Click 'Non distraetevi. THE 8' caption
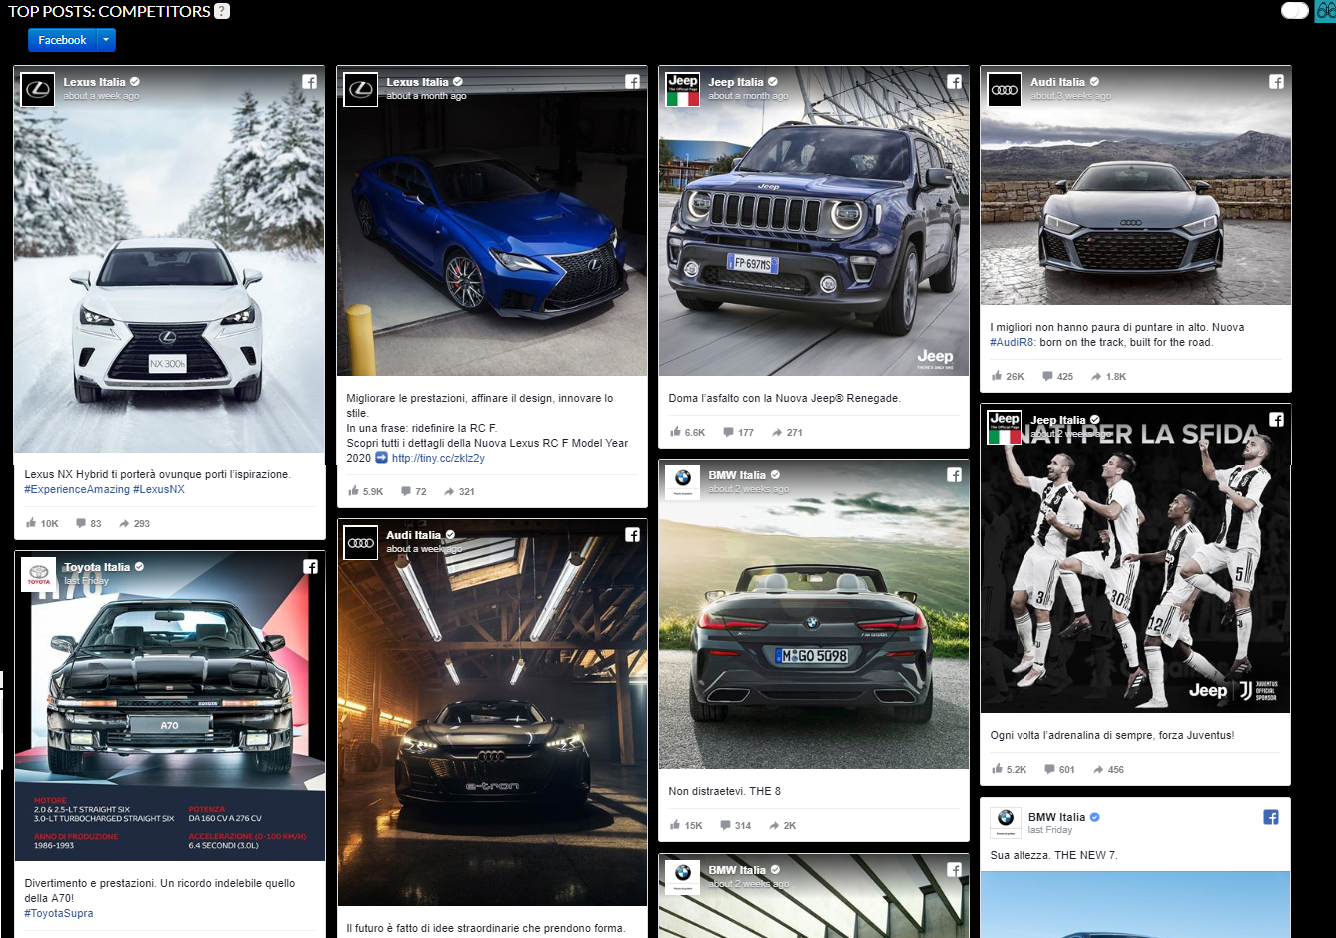 [725, 791]
